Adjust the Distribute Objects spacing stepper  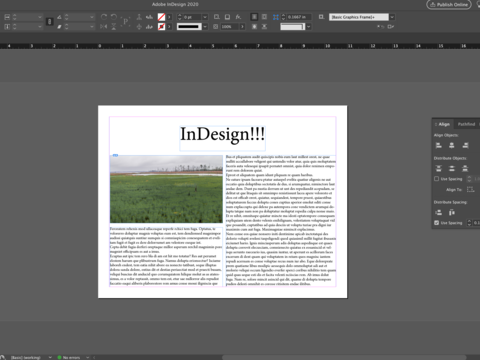469,179
